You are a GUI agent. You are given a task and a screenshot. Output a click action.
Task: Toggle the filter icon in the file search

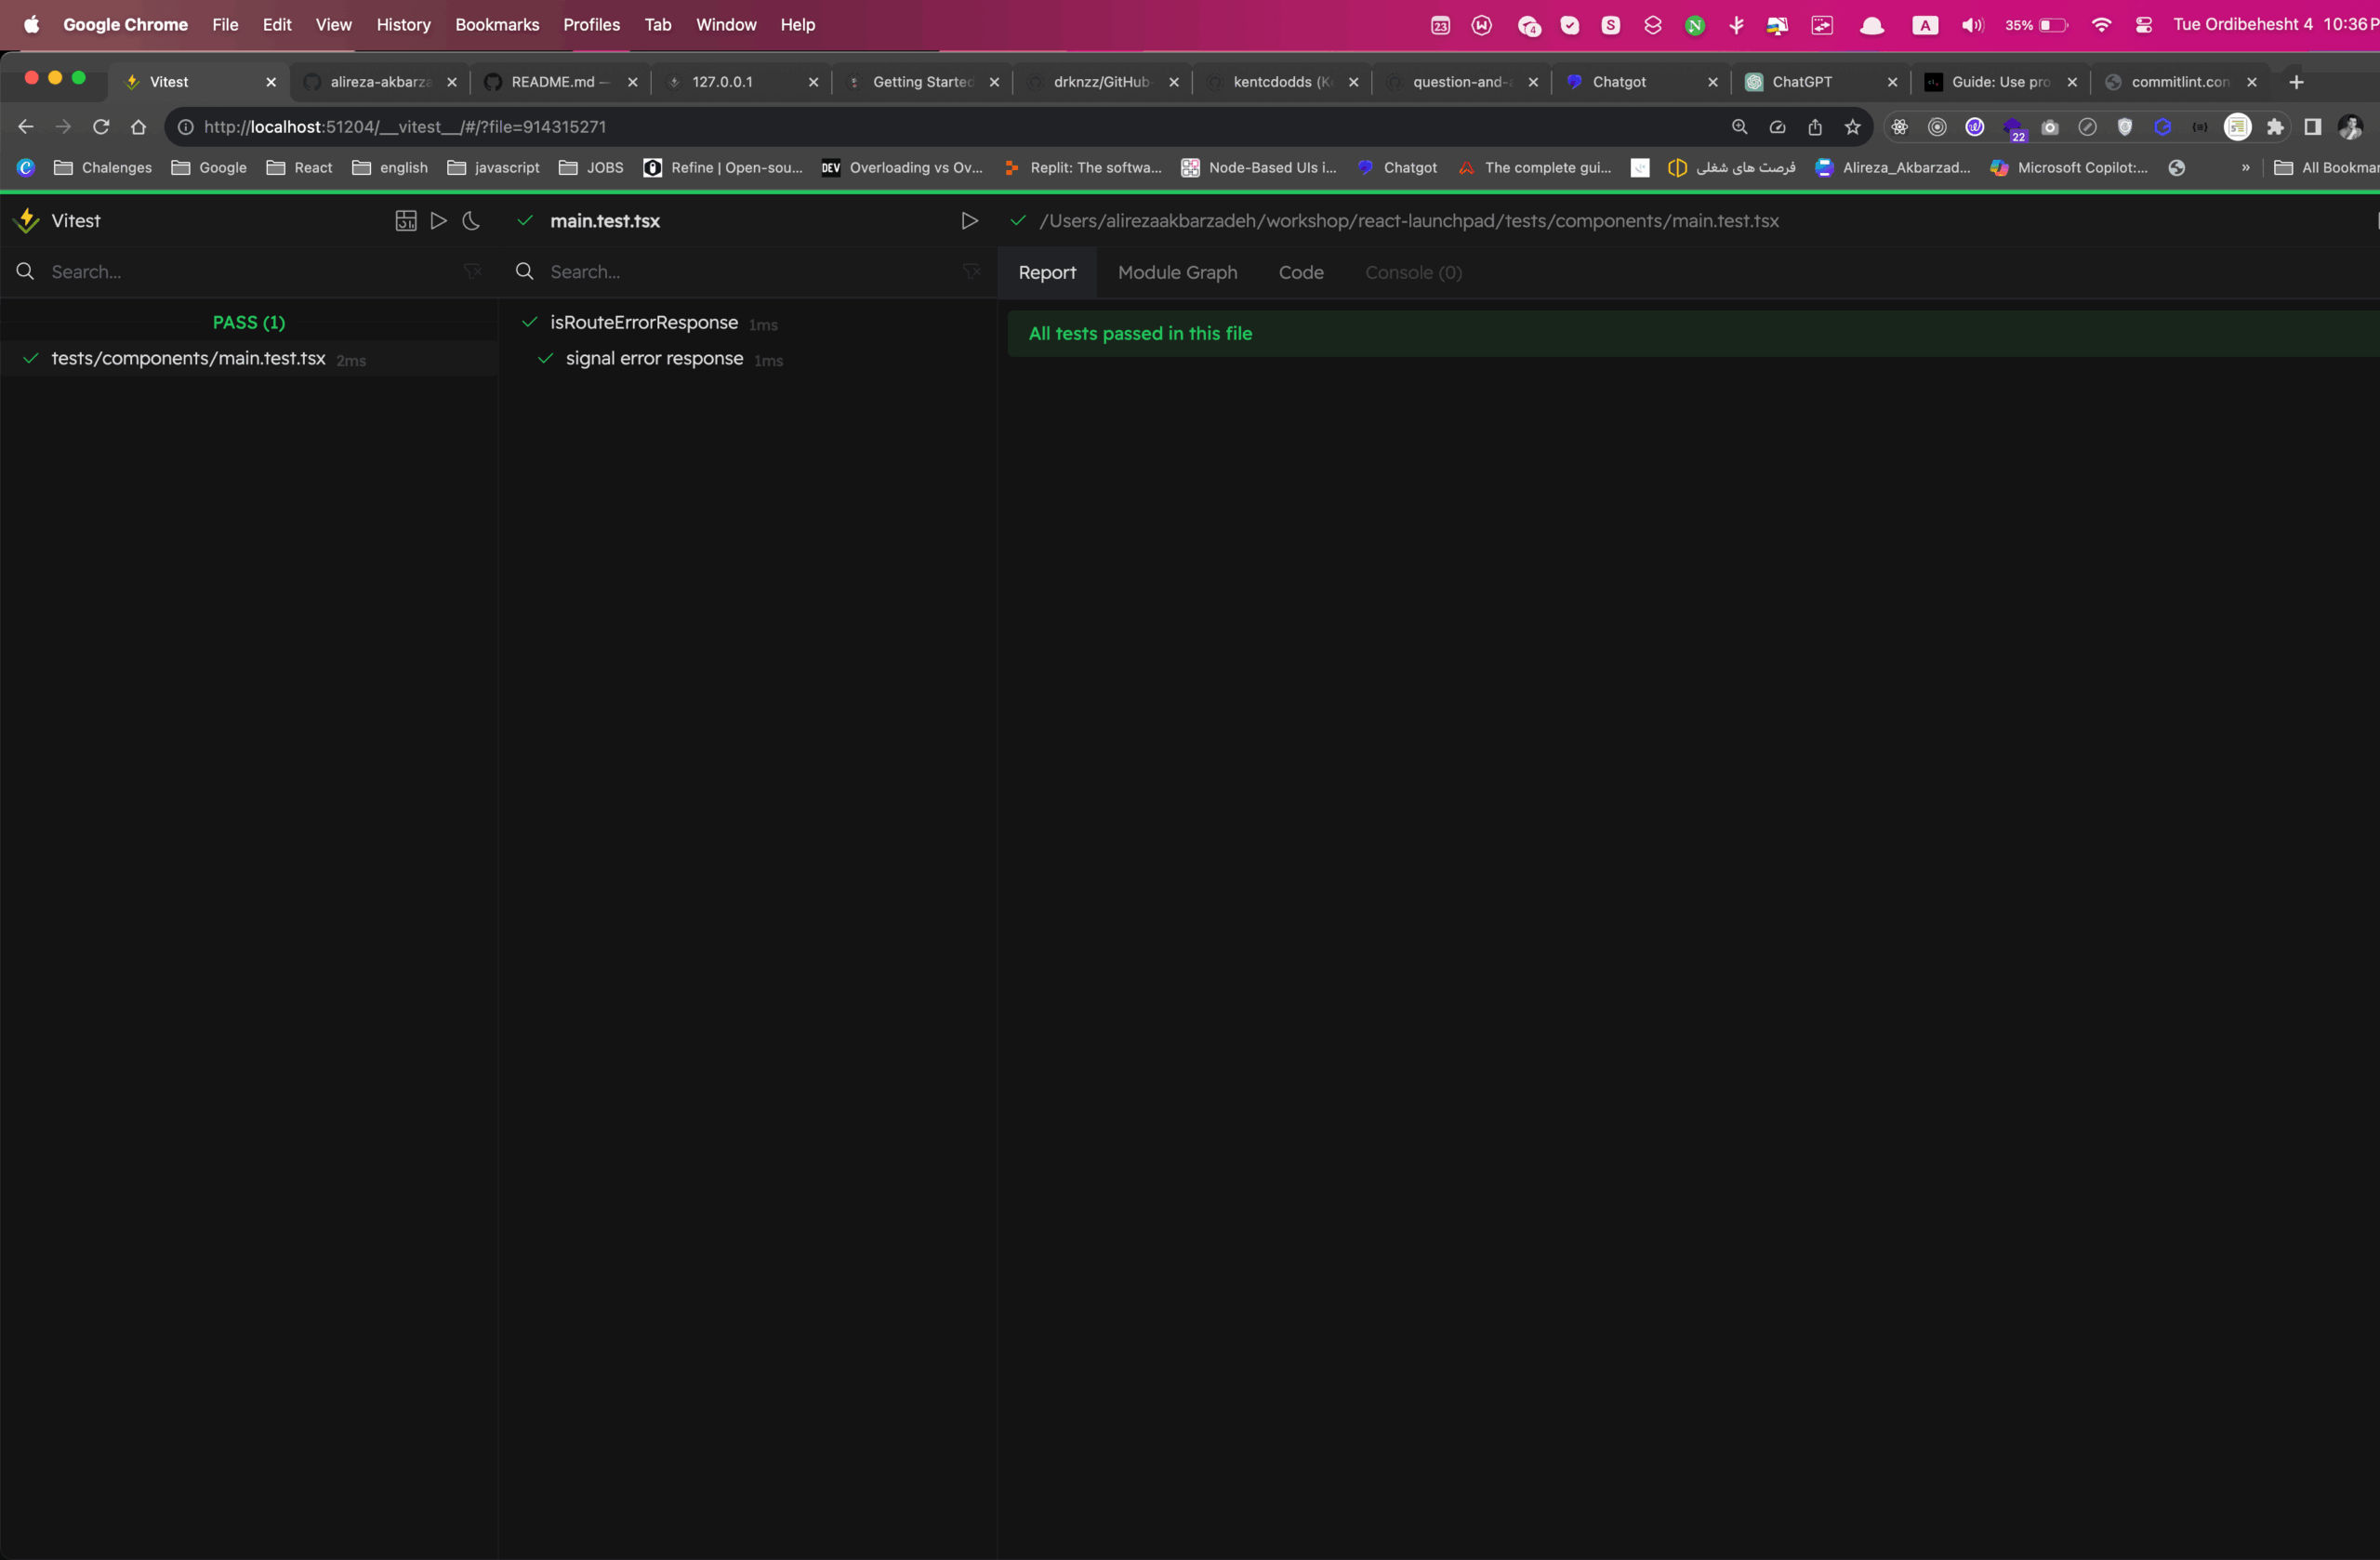473,271
